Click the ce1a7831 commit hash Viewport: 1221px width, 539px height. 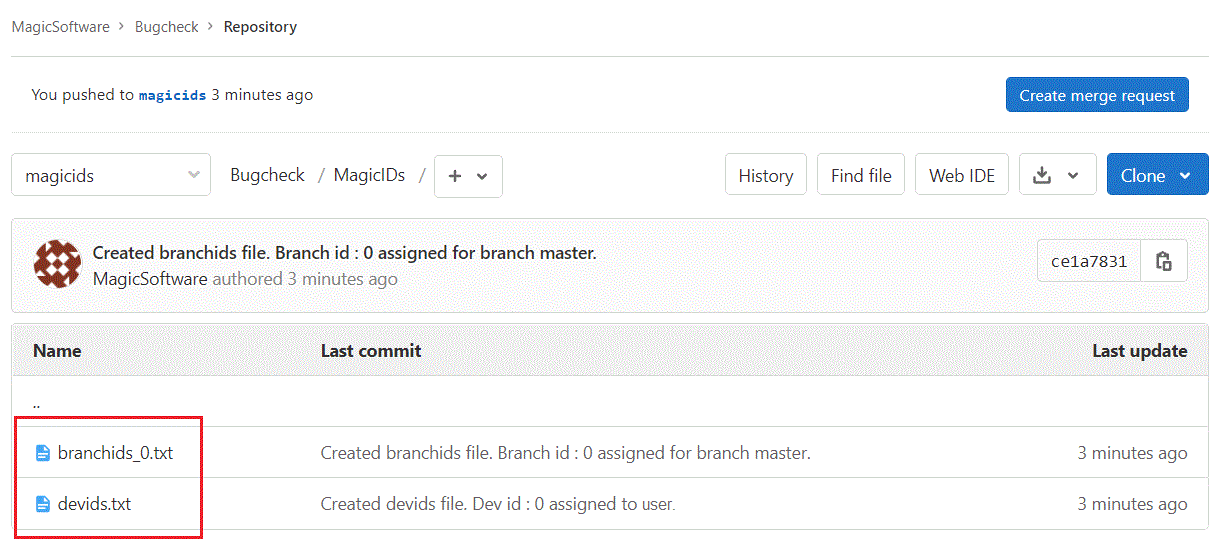[1089, 262]
